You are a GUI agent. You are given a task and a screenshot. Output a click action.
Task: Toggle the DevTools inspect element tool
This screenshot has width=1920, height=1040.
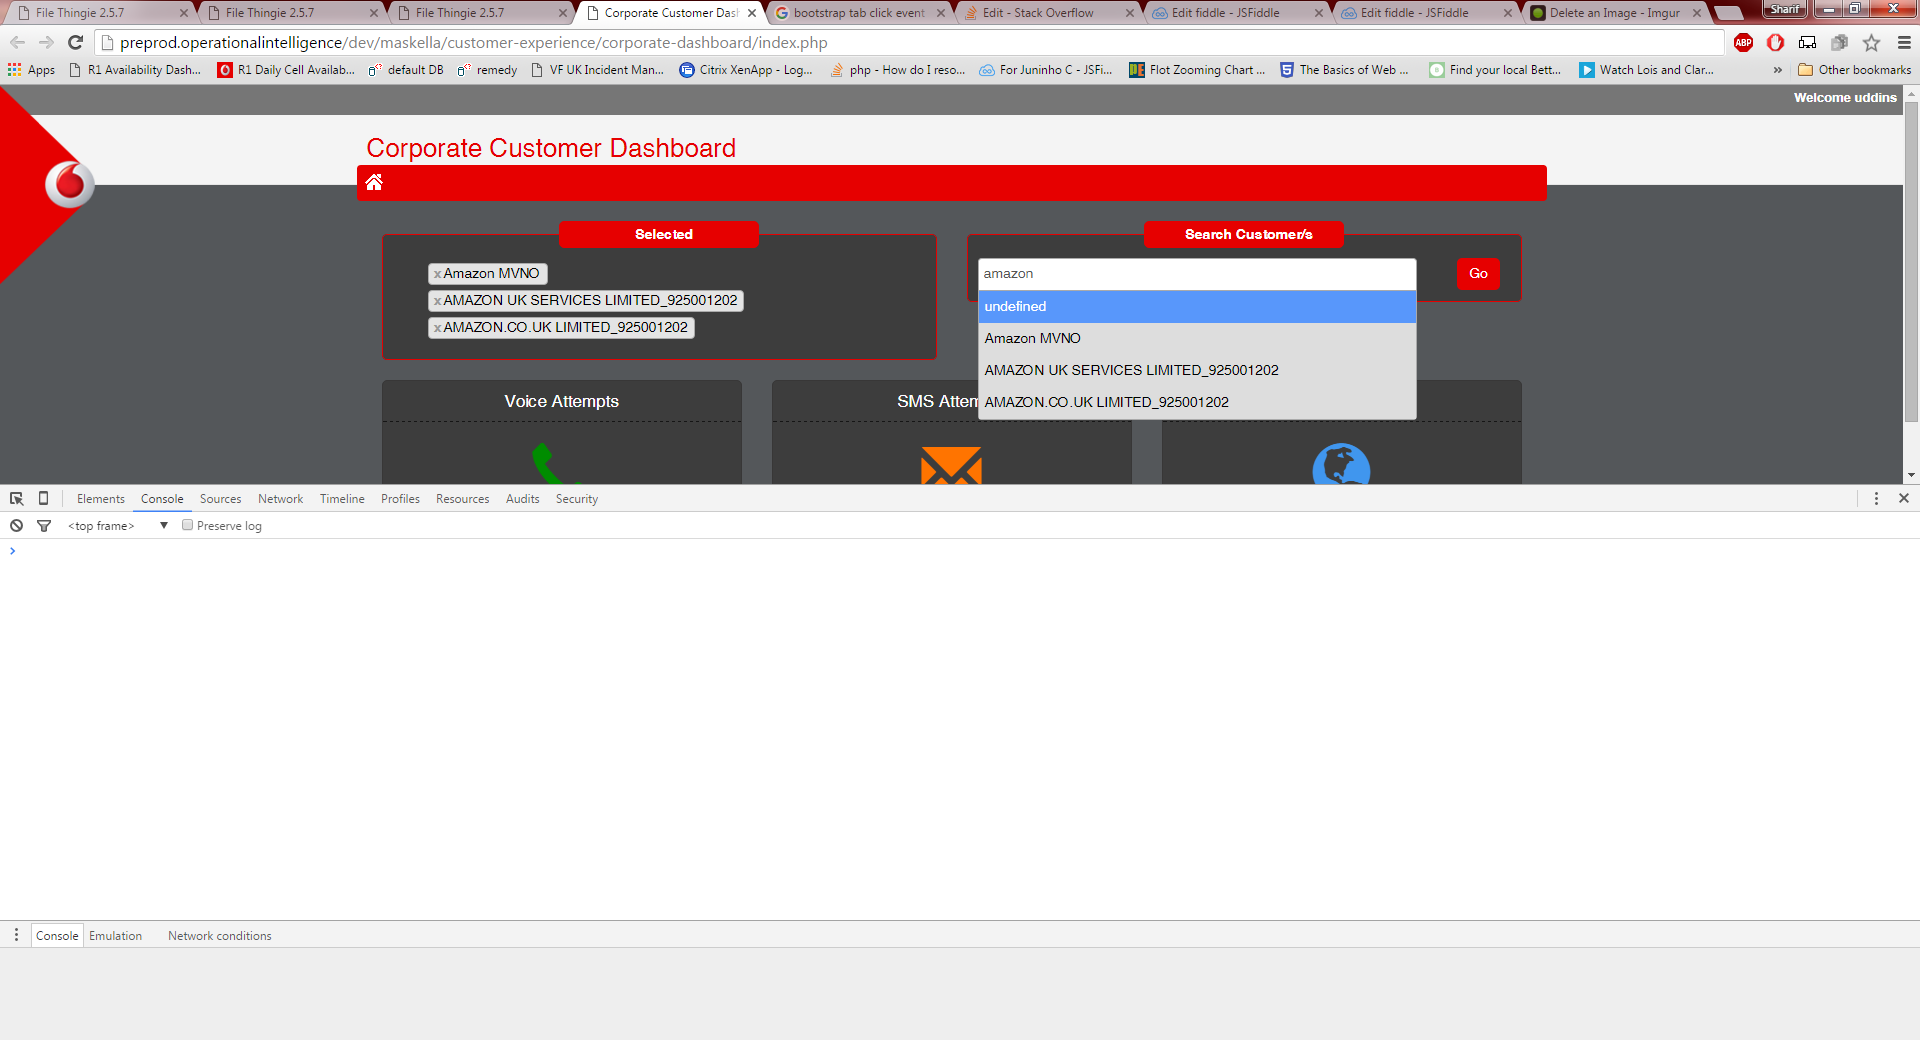click(17, 499)
